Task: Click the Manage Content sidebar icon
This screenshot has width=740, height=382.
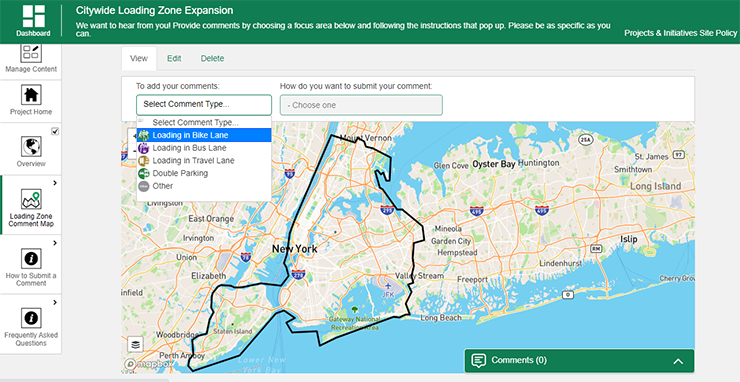Action: pyautogui.click(x=31, y=53)
